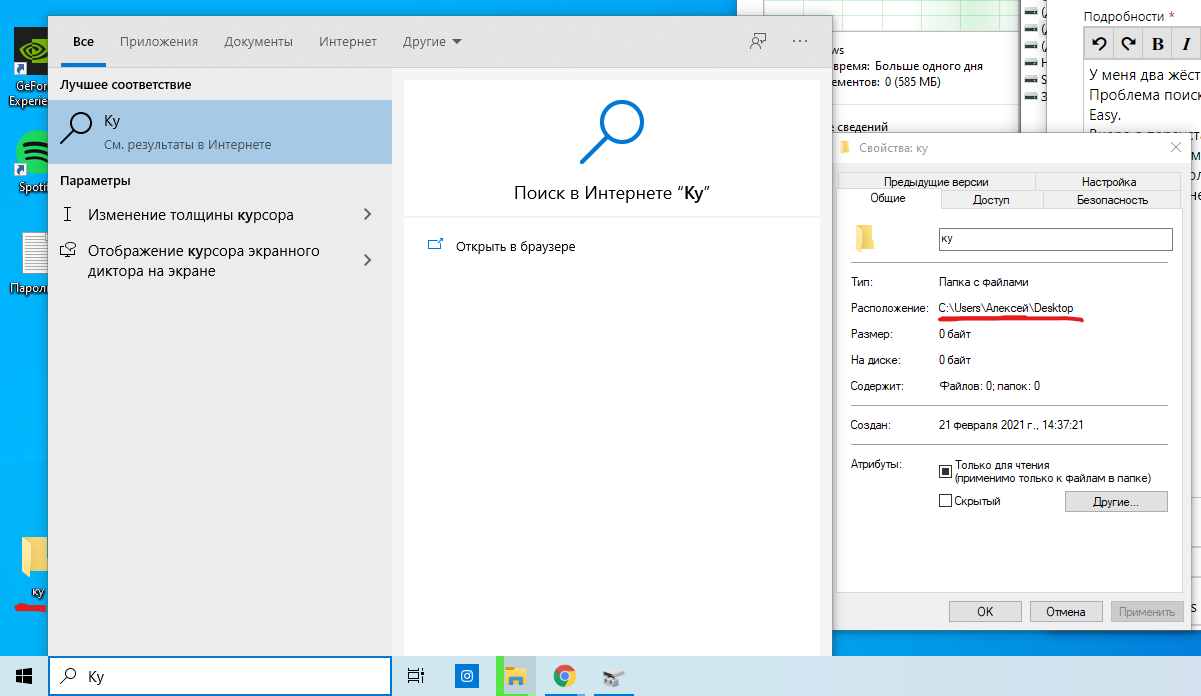Click the Narrator cursor display setting icon
The width and height of the screenshot is (1201, 696).
68,250
